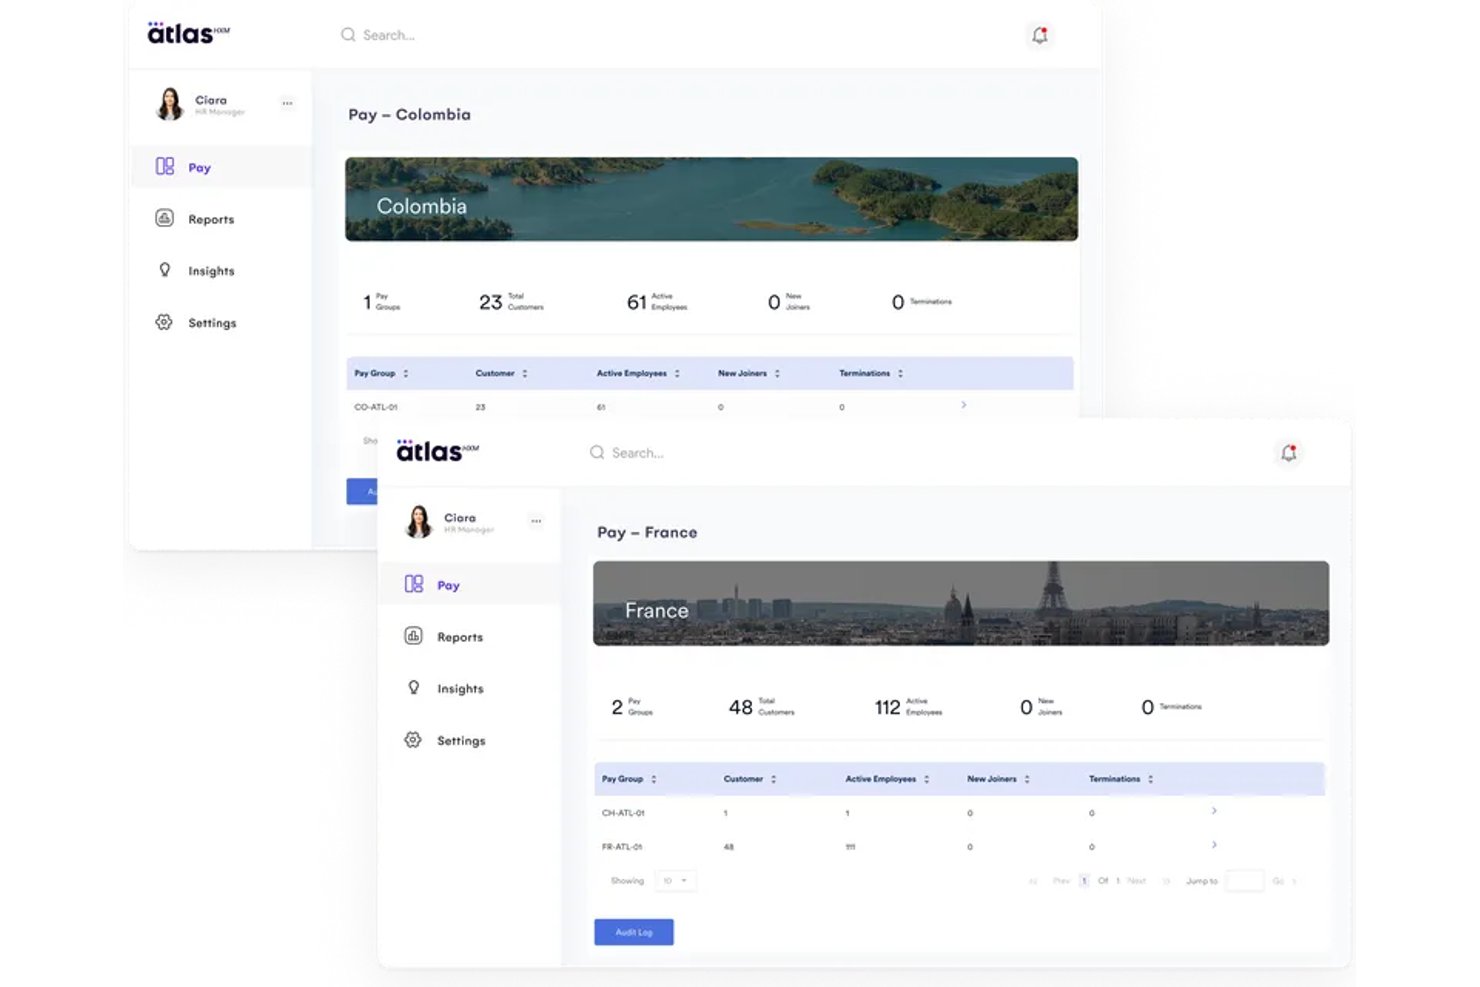Click Ciara's profile photo in the Colombia window
This screenshot has width=1480, height=987.
[170, 104]
